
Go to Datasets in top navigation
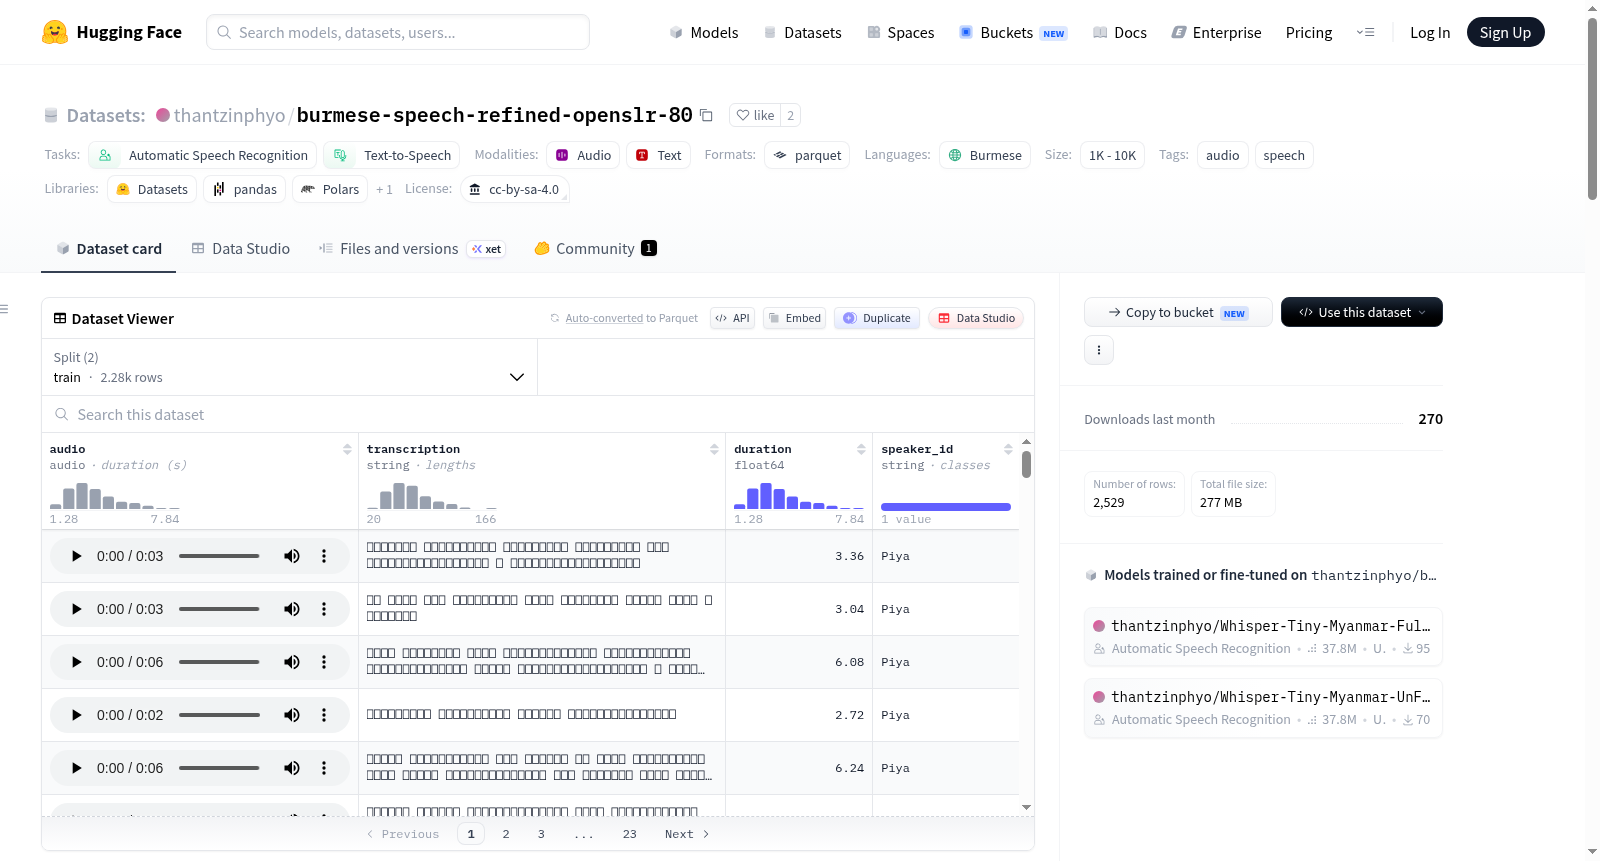pyautogui.click(x=802, y=33)
